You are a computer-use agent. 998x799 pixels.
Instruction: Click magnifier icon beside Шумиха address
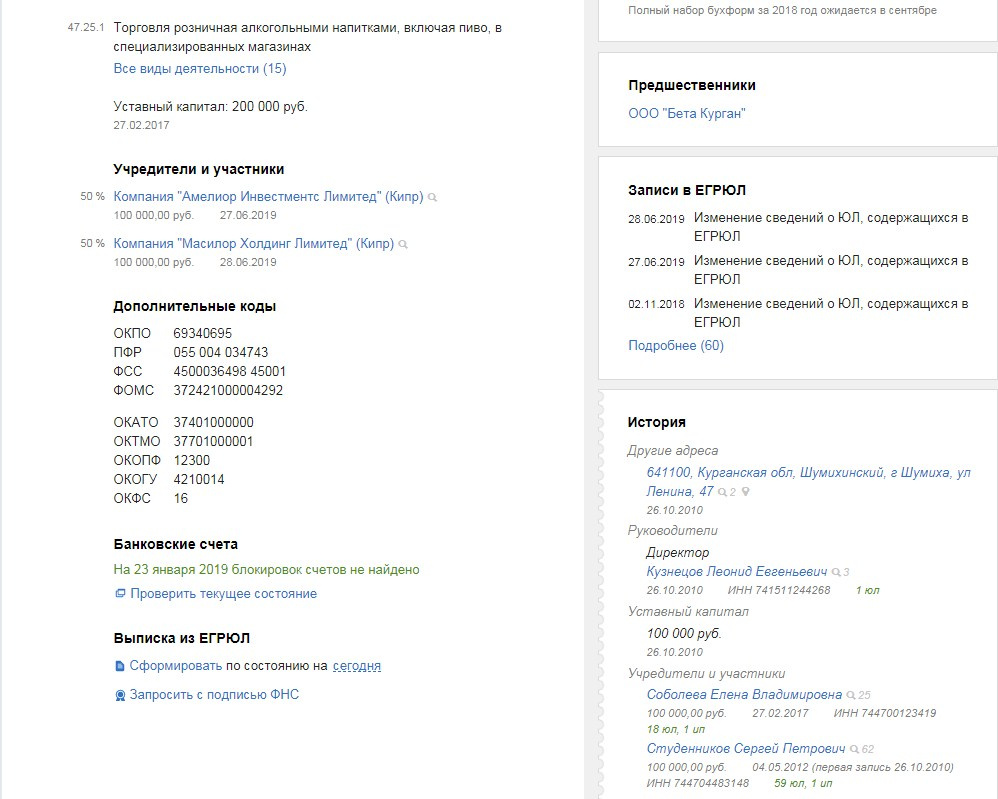[722, 492]
